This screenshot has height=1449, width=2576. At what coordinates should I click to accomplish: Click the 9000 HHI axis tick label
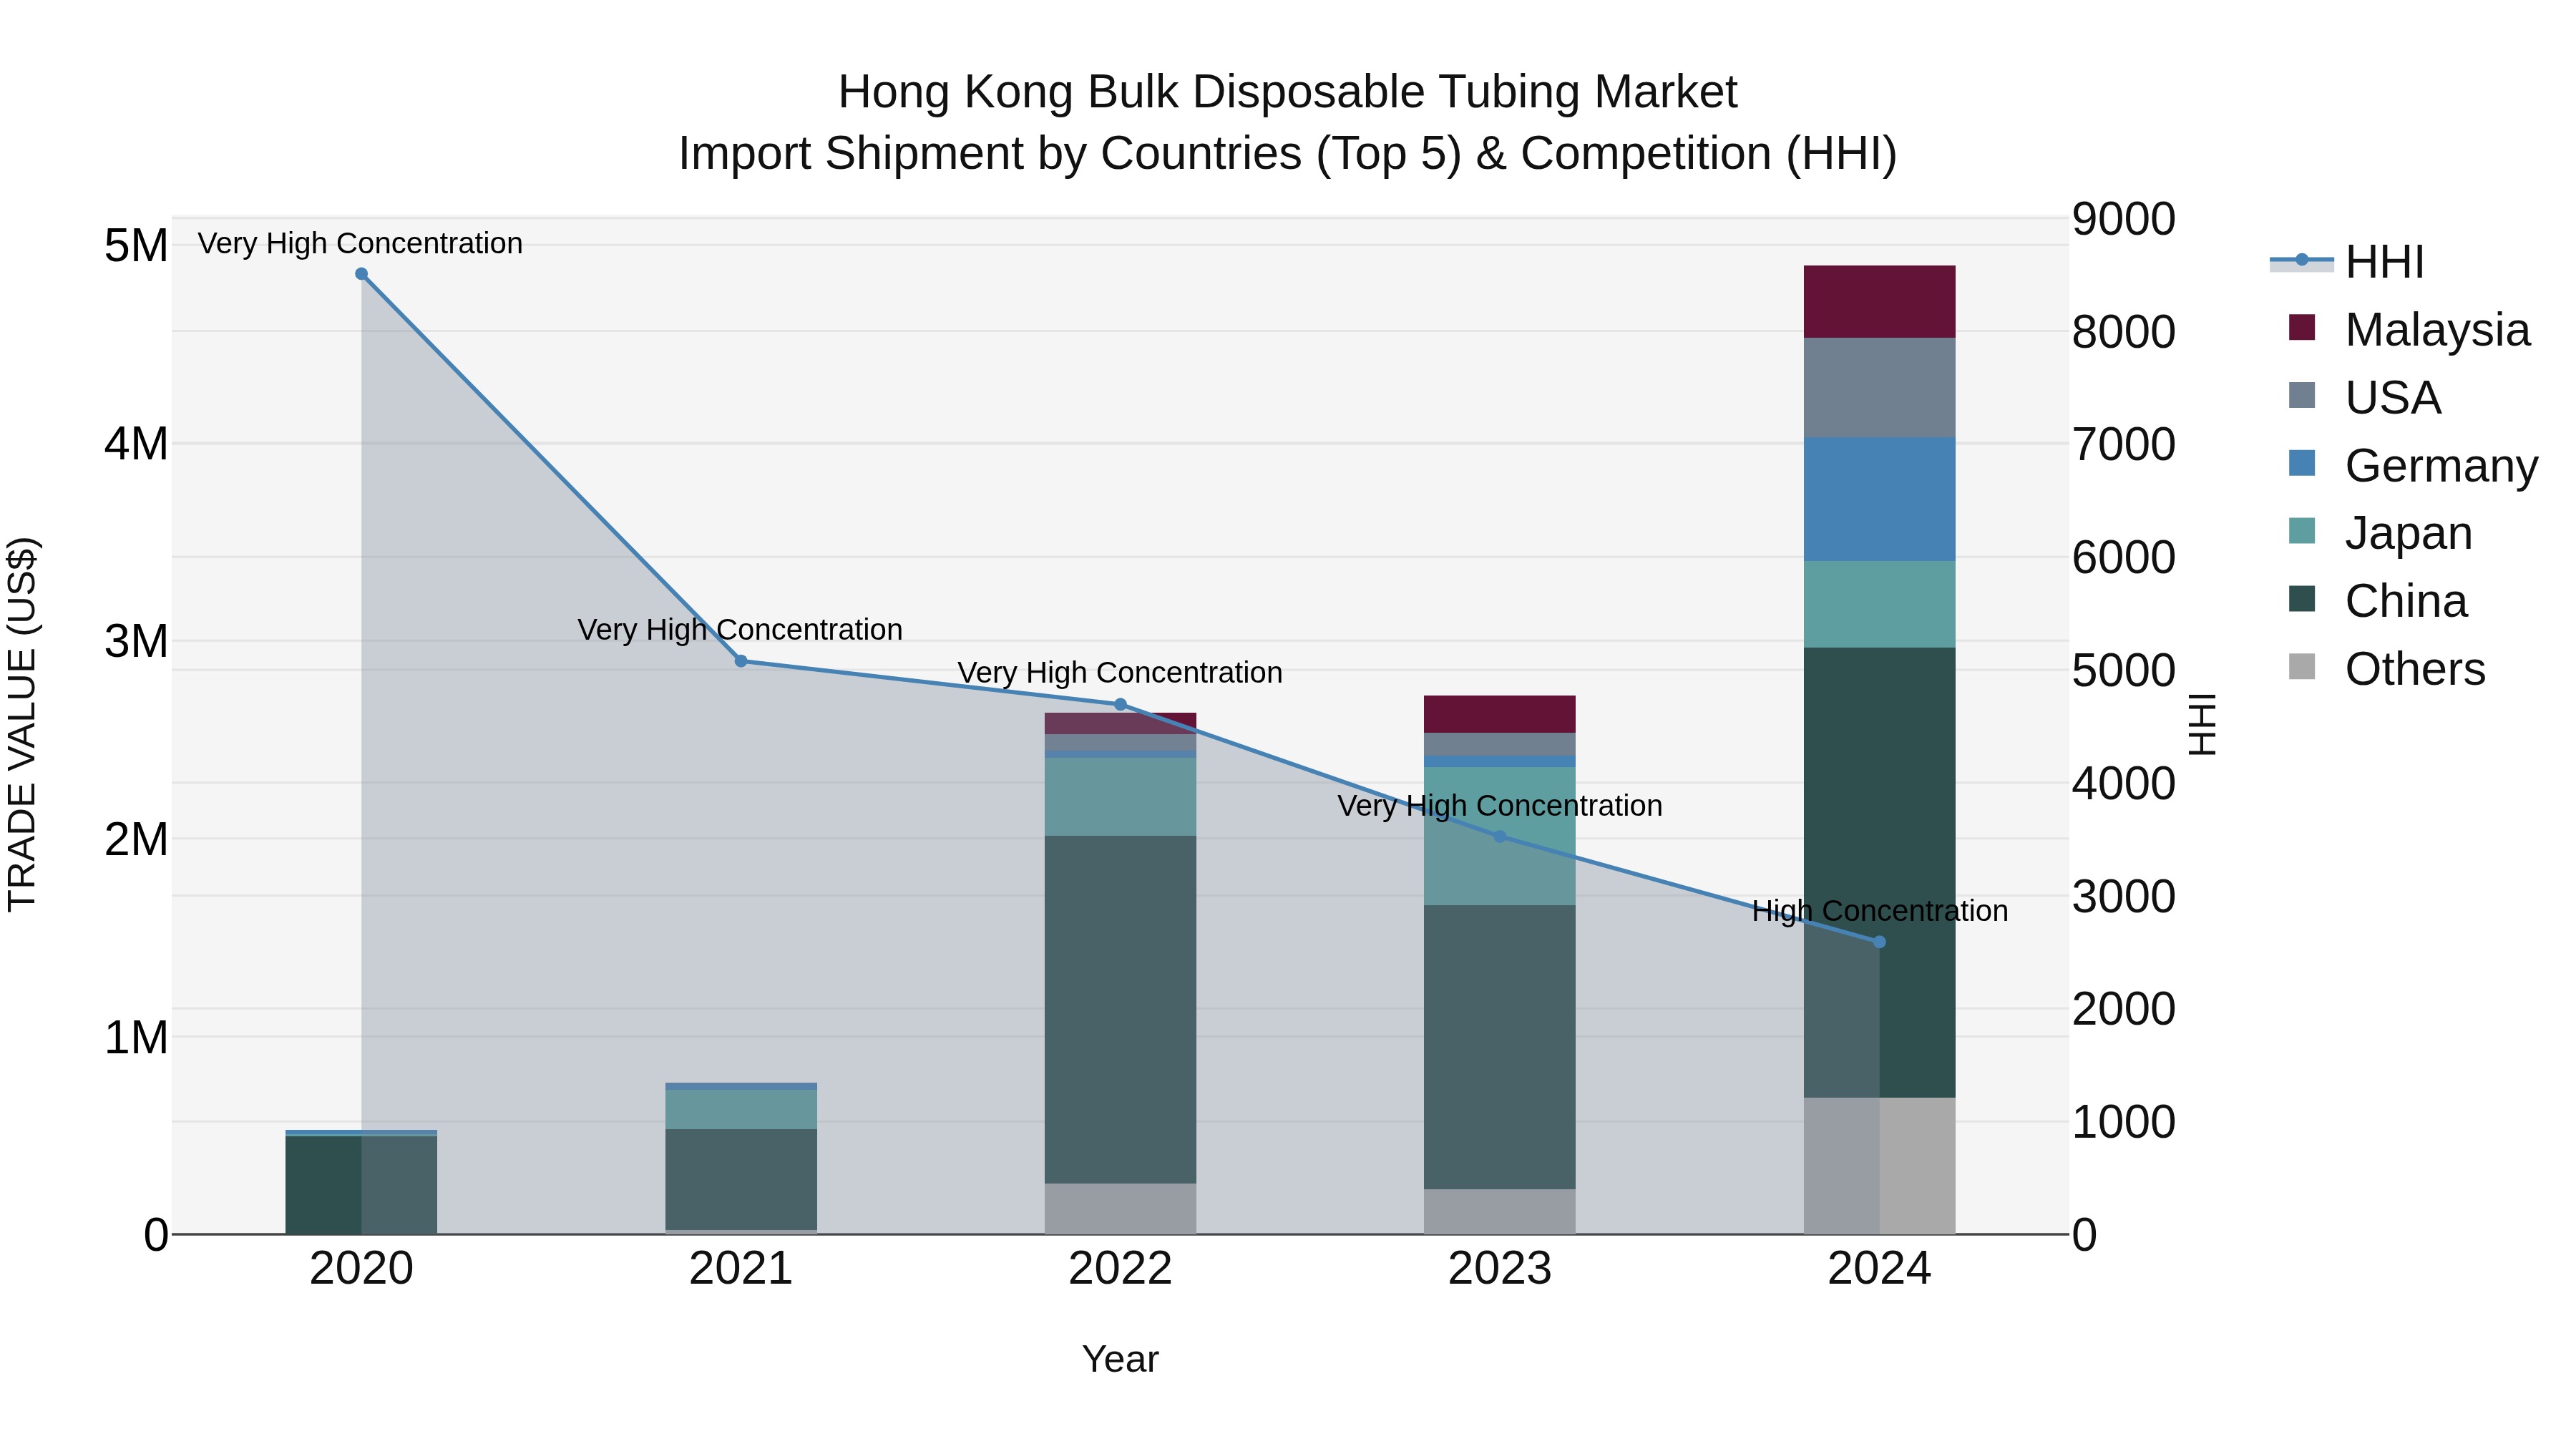(2124, 219)
